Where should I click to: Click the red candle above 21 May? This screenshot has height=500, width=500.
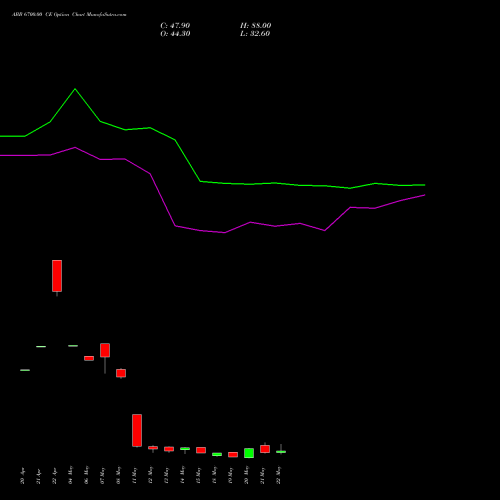click(x=265, y=449)
